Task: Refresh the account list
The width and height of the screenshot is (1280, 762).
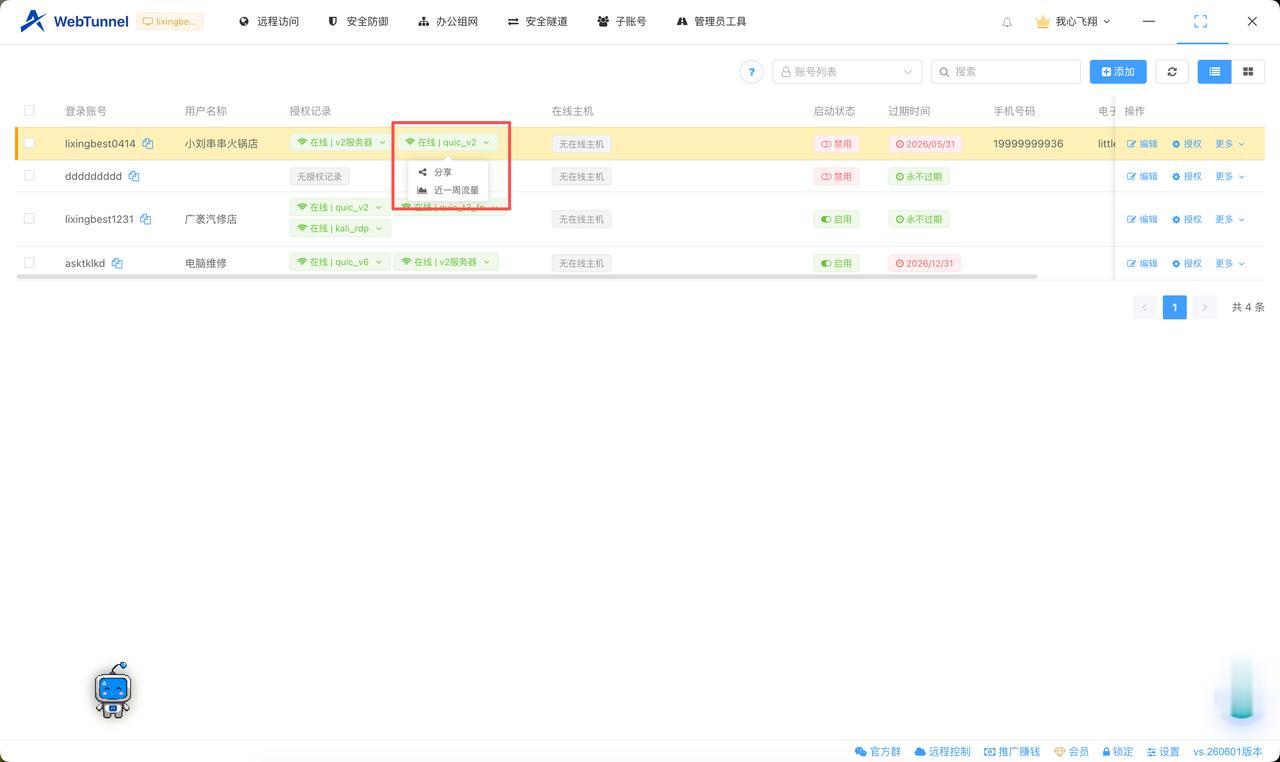Action: 1172,72
